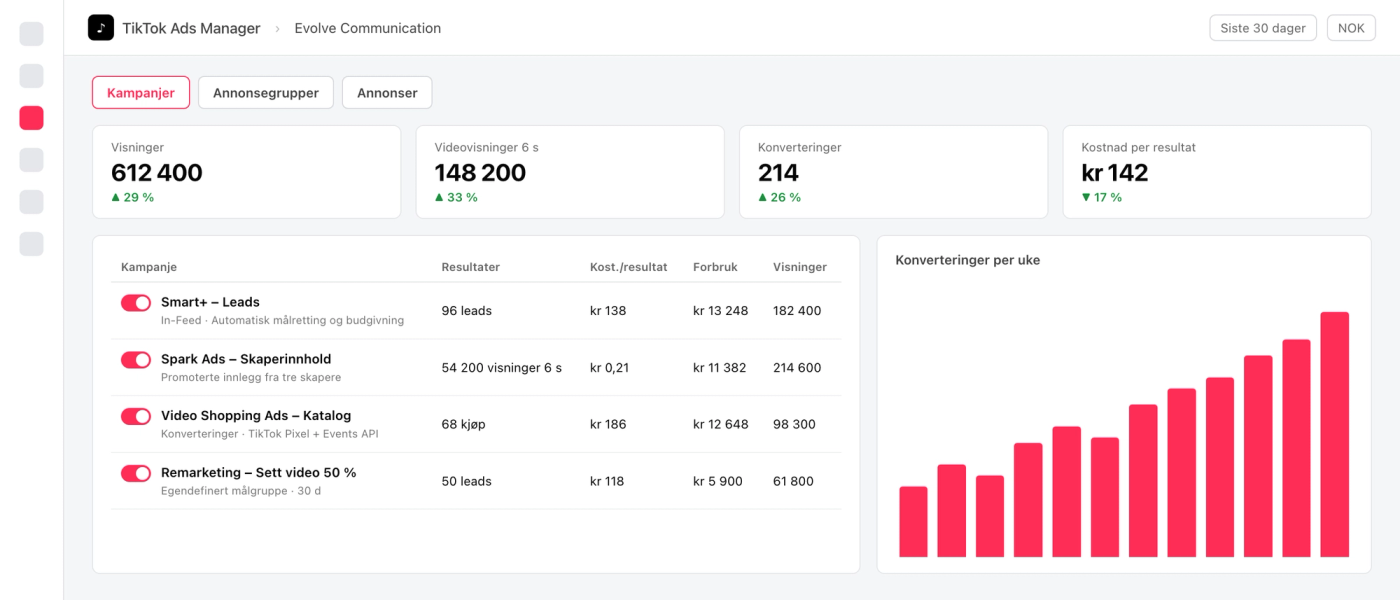1400x600 pixels.
Task: Select the 98 300 impressions cell
Action: [x=794, y=424]
